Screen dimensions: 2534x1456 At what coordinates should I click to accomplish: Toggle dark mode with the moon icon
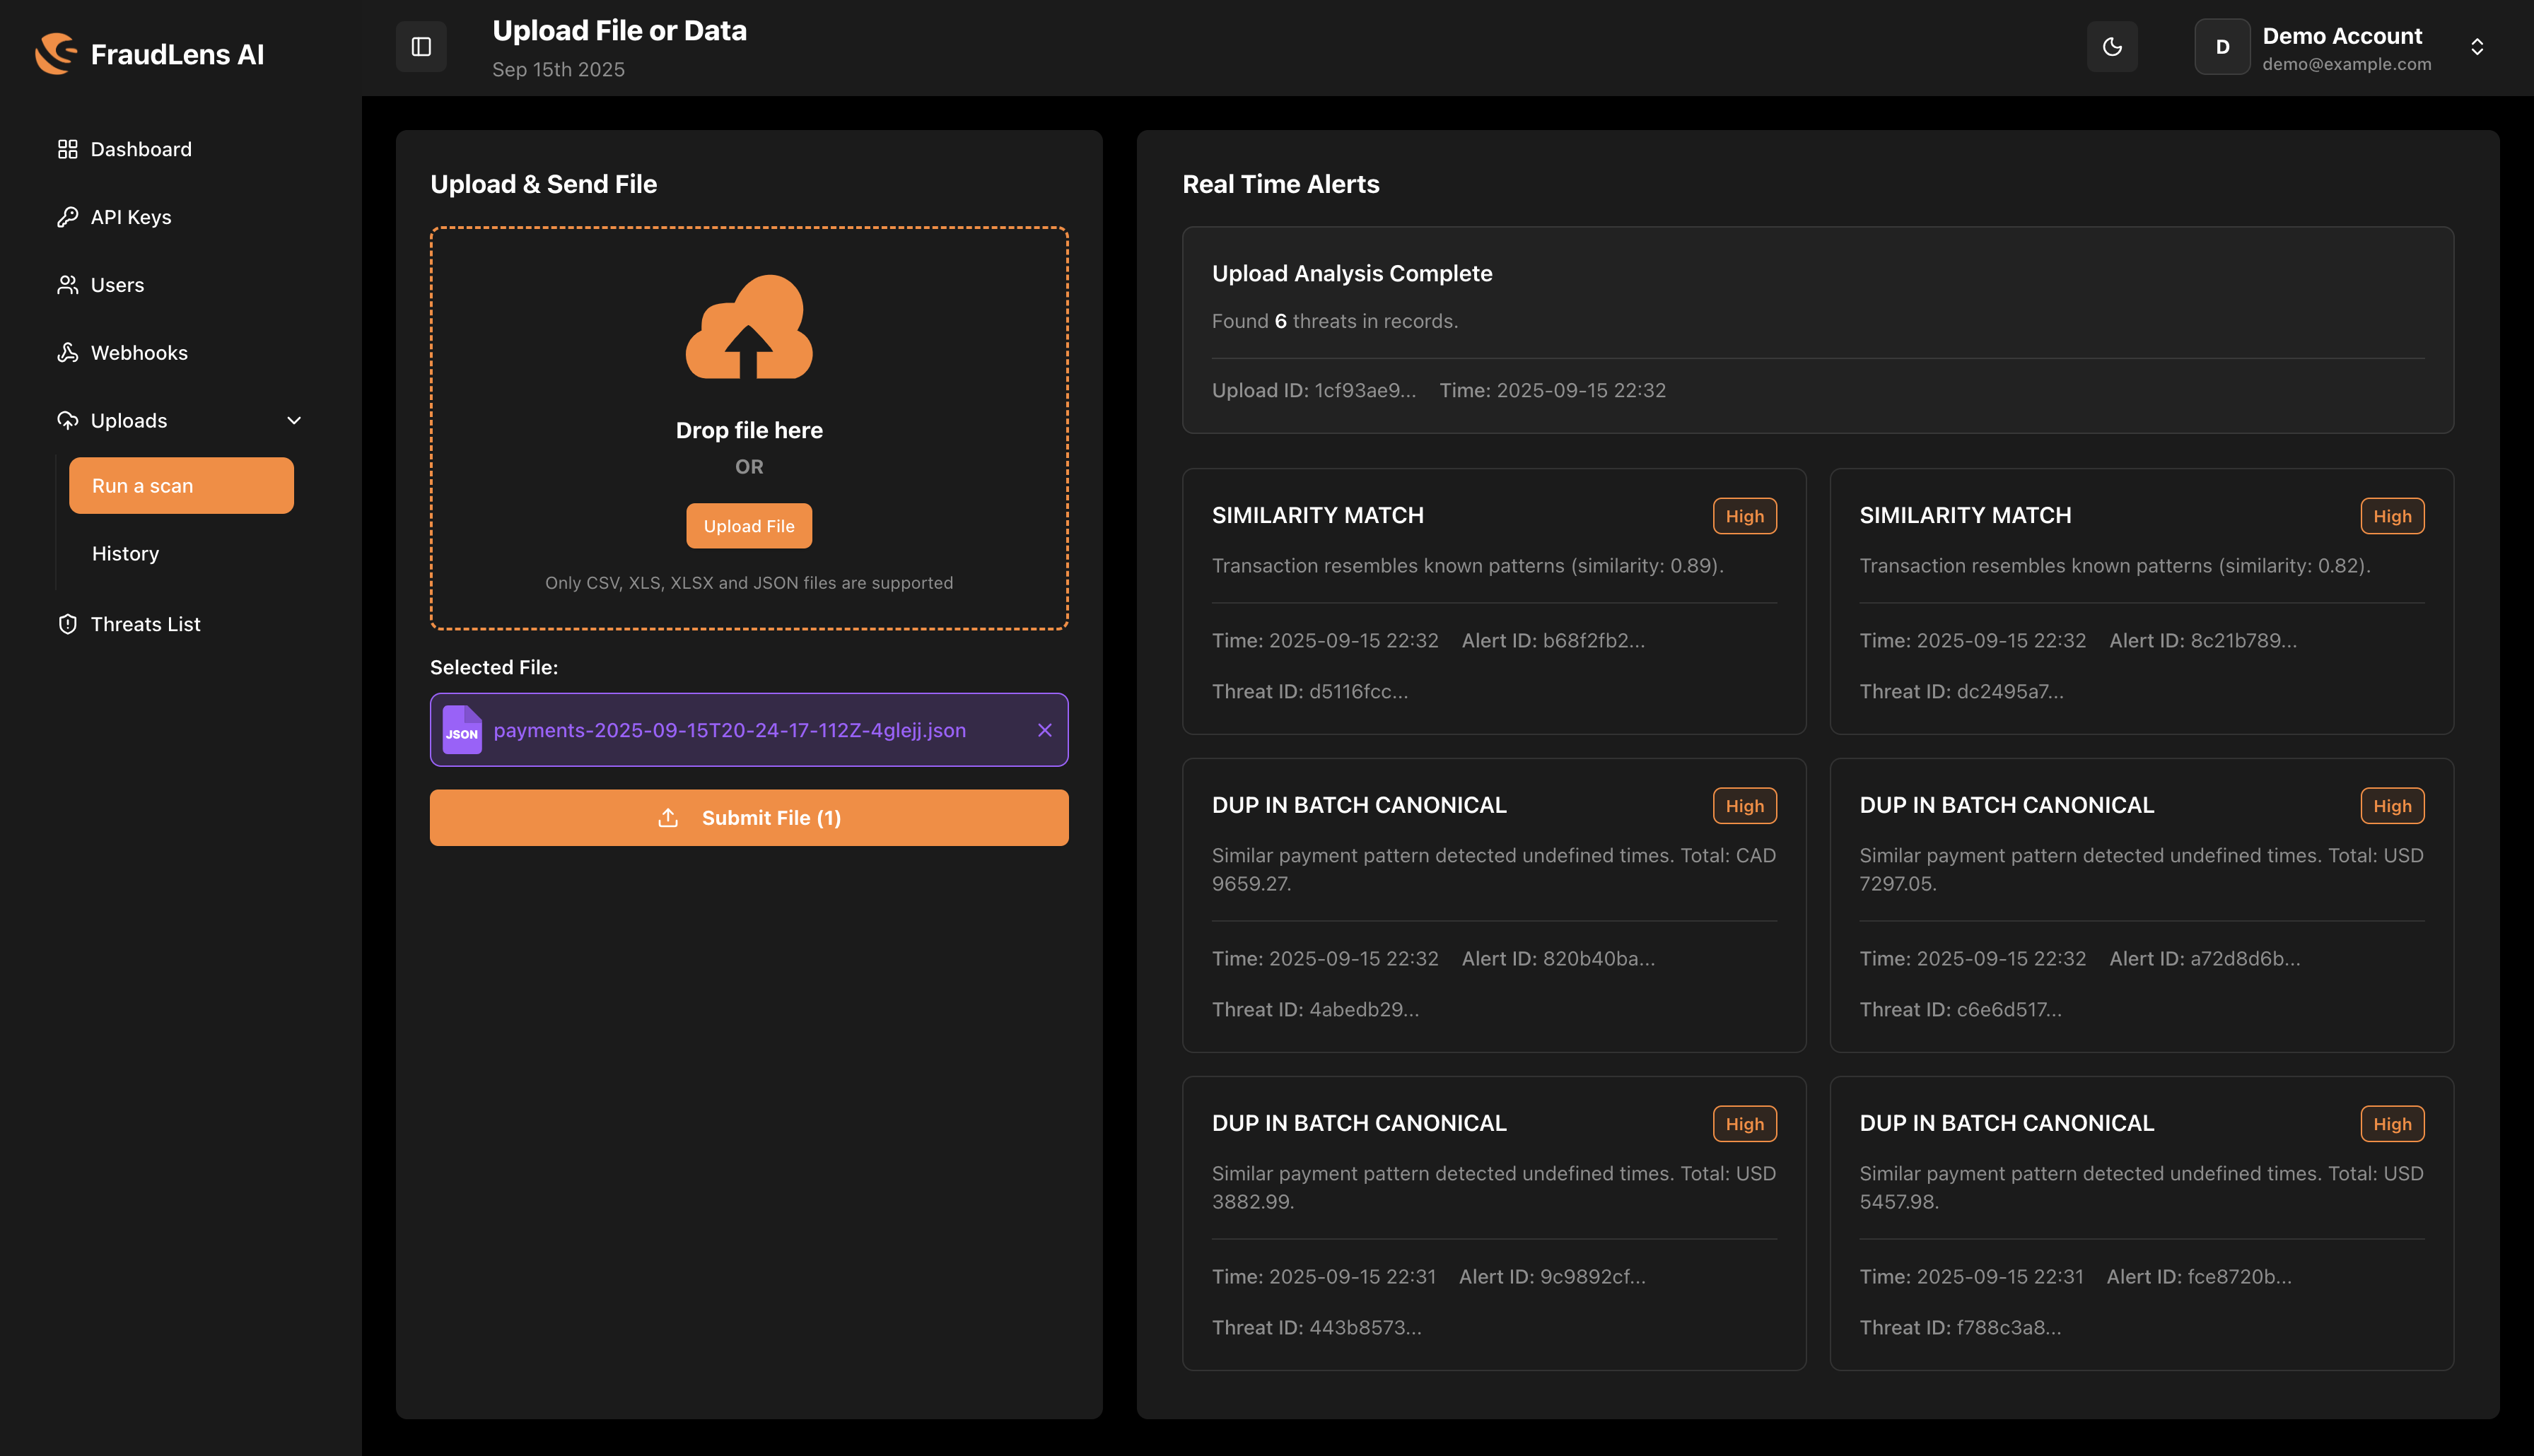click(x=2112, y=46)
